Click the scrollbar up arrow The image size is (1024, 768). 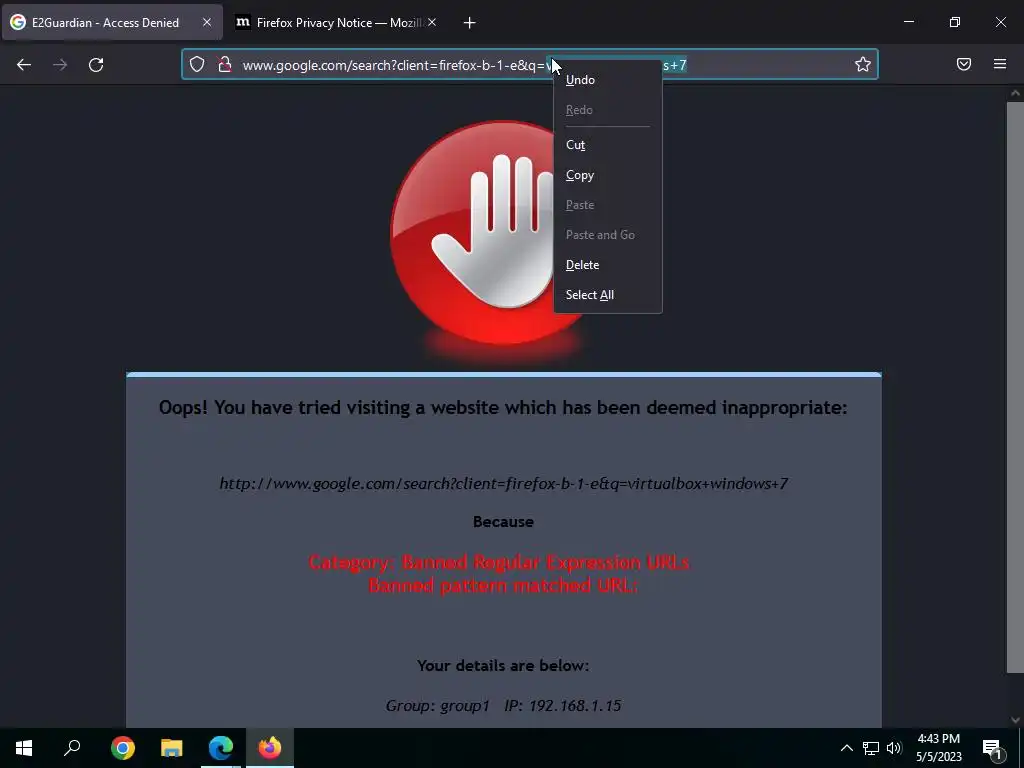[x=1015, y=93]
